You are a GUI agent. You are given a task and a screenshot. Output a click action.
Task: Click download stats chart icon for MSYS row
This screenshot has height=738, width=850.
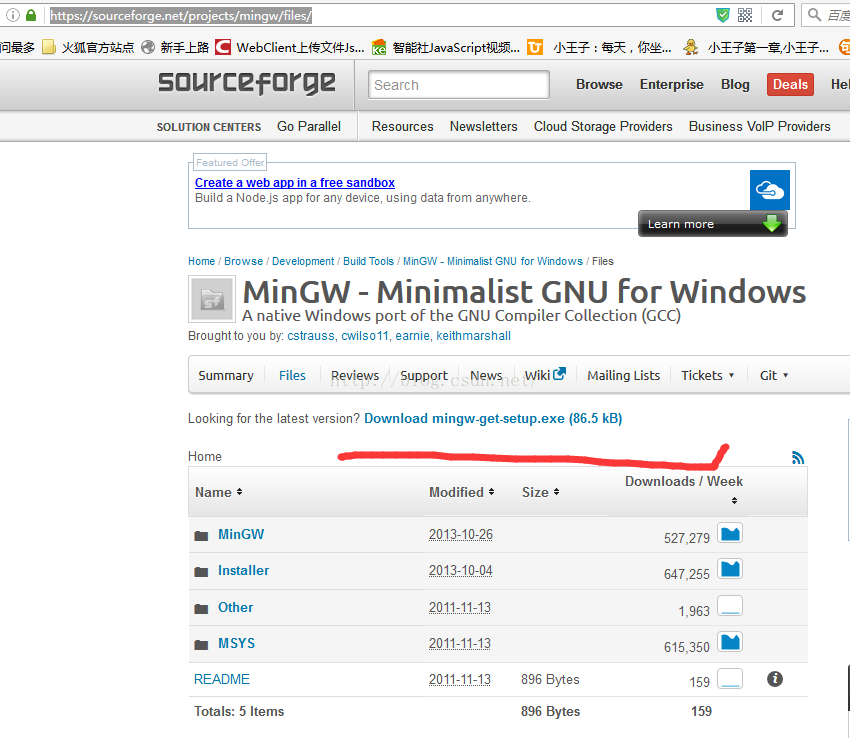(730, 642)
